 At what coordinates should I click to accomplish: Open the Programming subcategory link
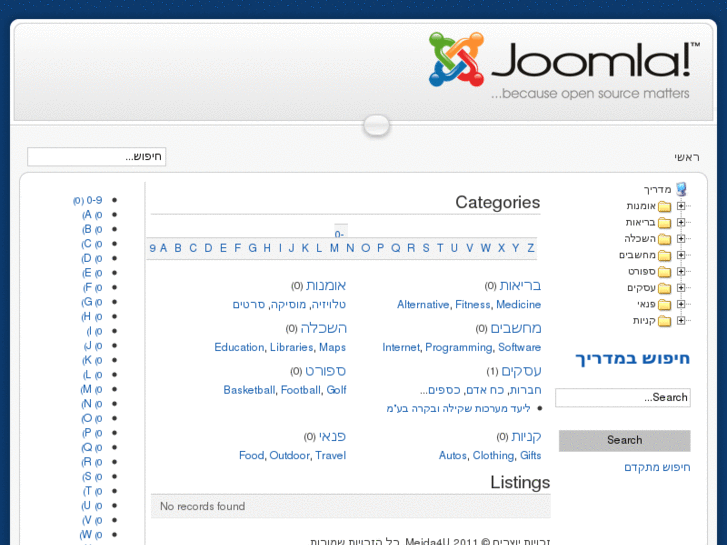[459, 347]
